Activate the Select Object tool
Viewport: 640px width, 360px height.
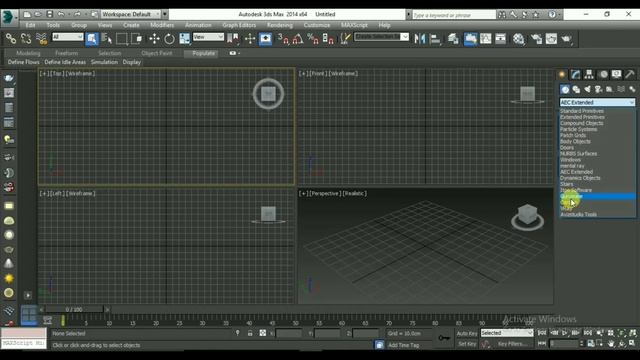[x=92, y=39]
